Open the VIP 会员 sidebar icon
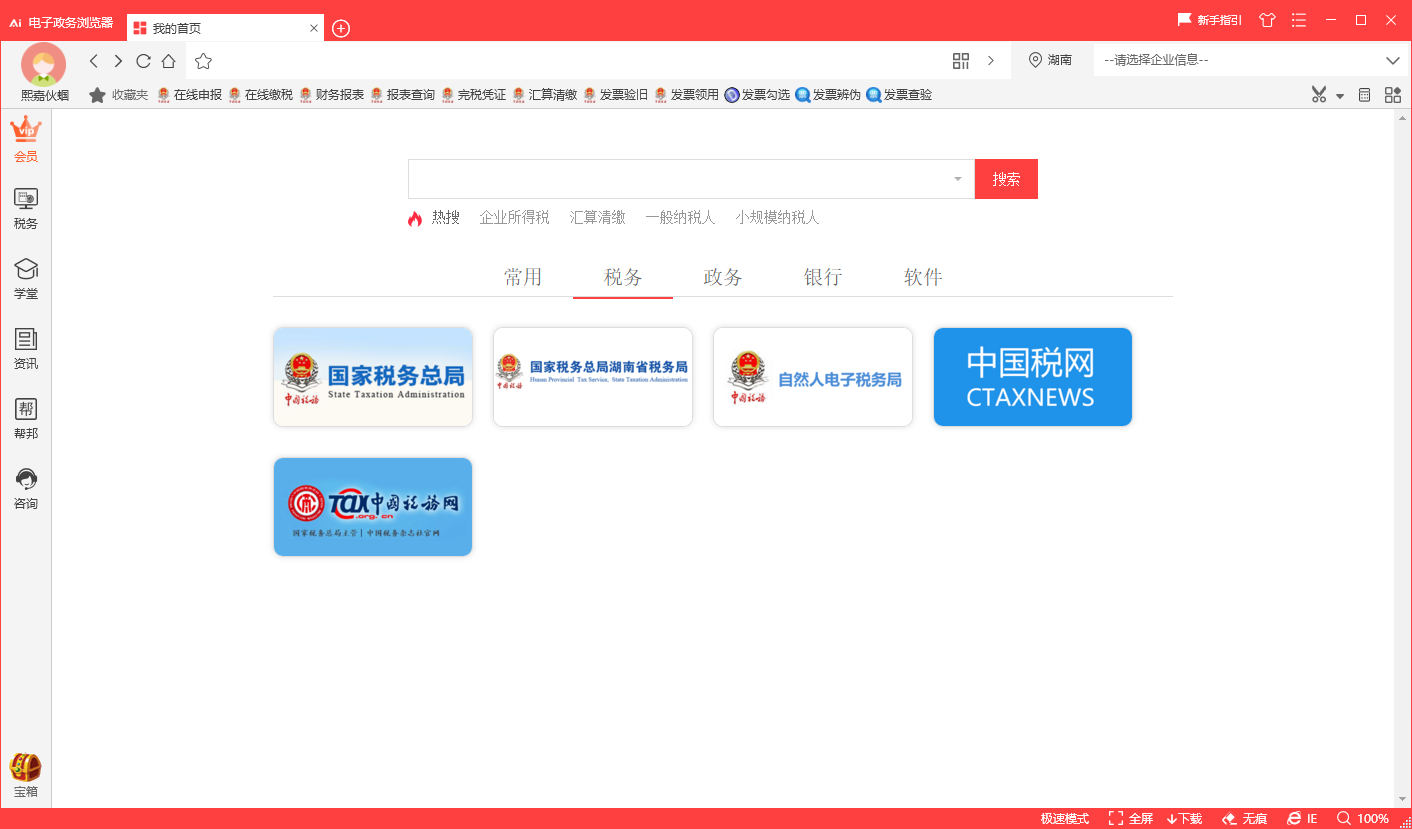The image size is (1412, 829). [26, 139]
